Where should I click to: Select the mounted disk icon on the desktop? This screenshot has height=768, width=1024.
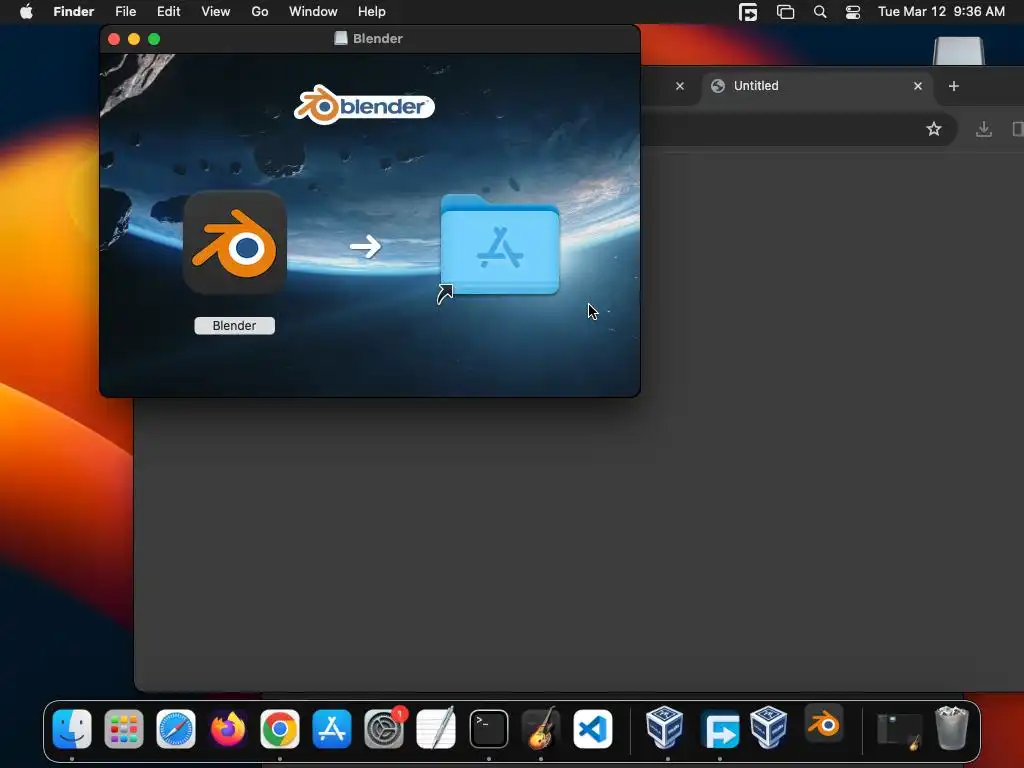(959, 51)
